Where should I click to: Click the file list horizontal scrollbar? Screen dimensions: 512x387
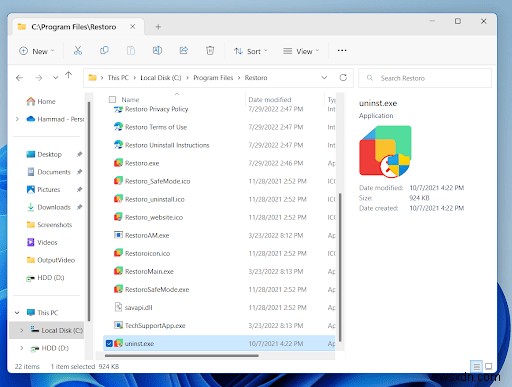click(x=182, y=356)
